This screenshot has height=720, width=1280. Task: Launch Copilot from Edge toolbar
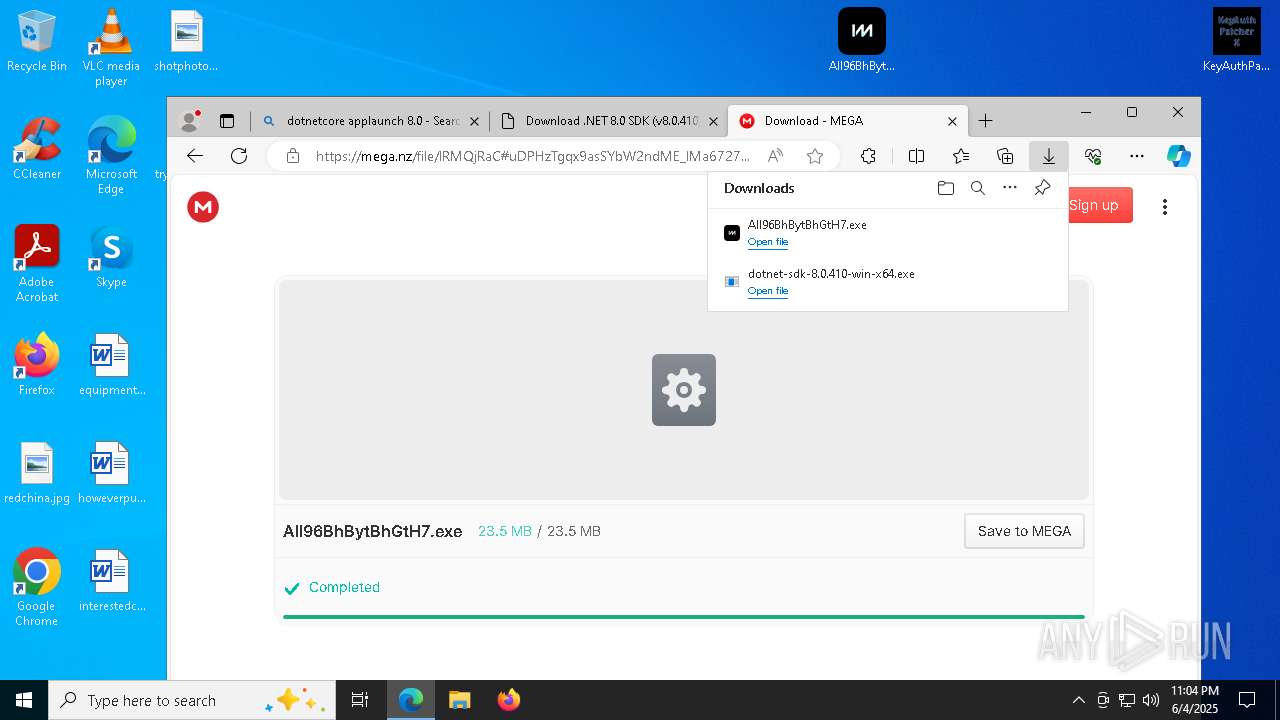click(1179, 156)
